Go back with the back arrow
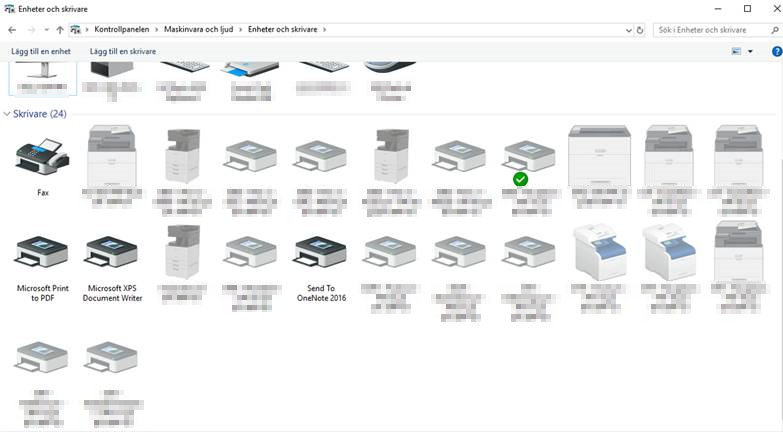Image resolution: width=783 pixels, height=432 pixels. pos(12,30)
